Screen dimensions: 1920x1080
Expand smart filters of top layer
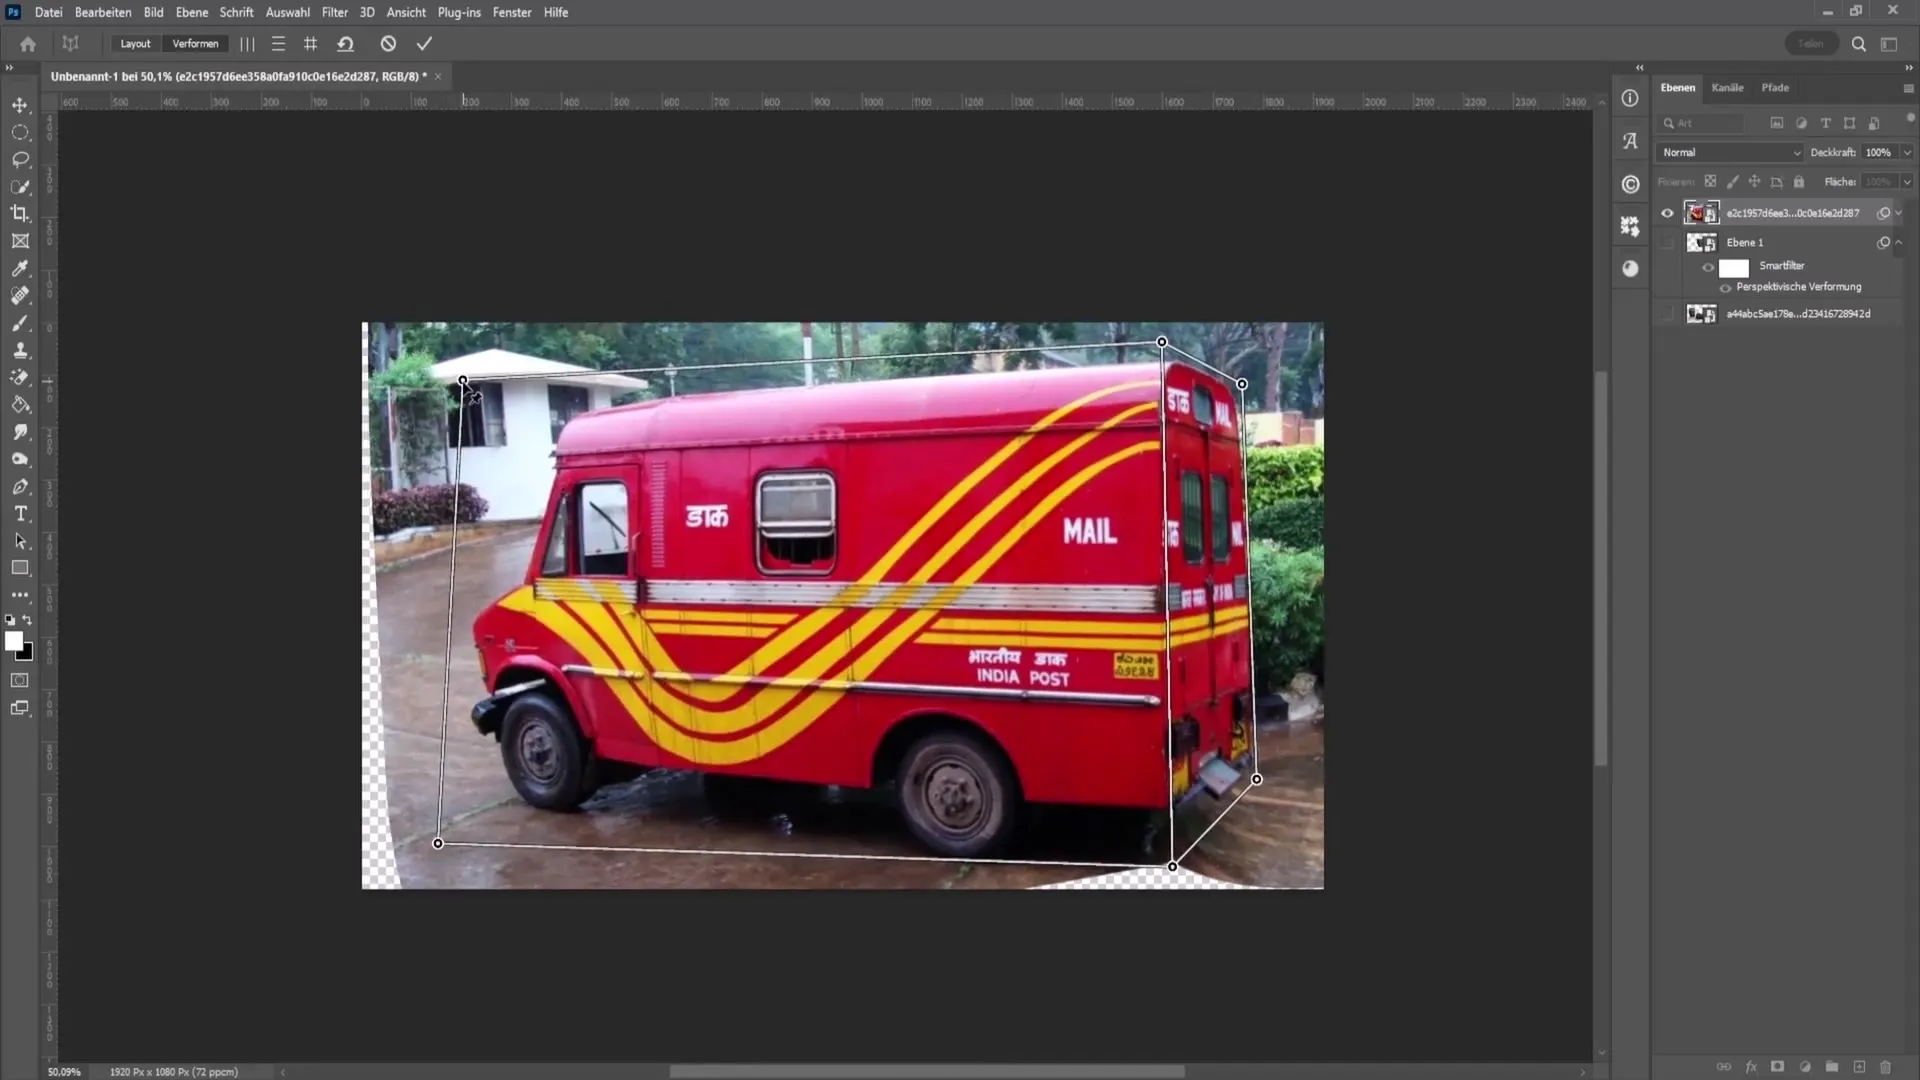pos(1898,213)
